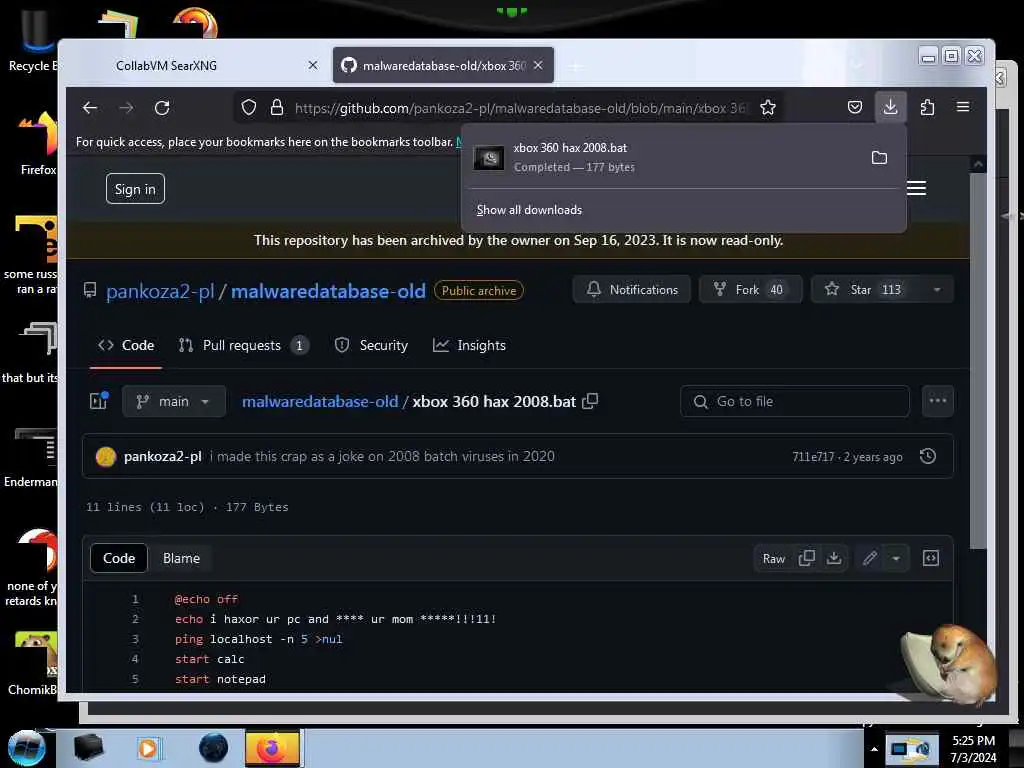Star the malwaredatabase-old repository
This screenshot has height=768, width=1024.
pos(865,289)
